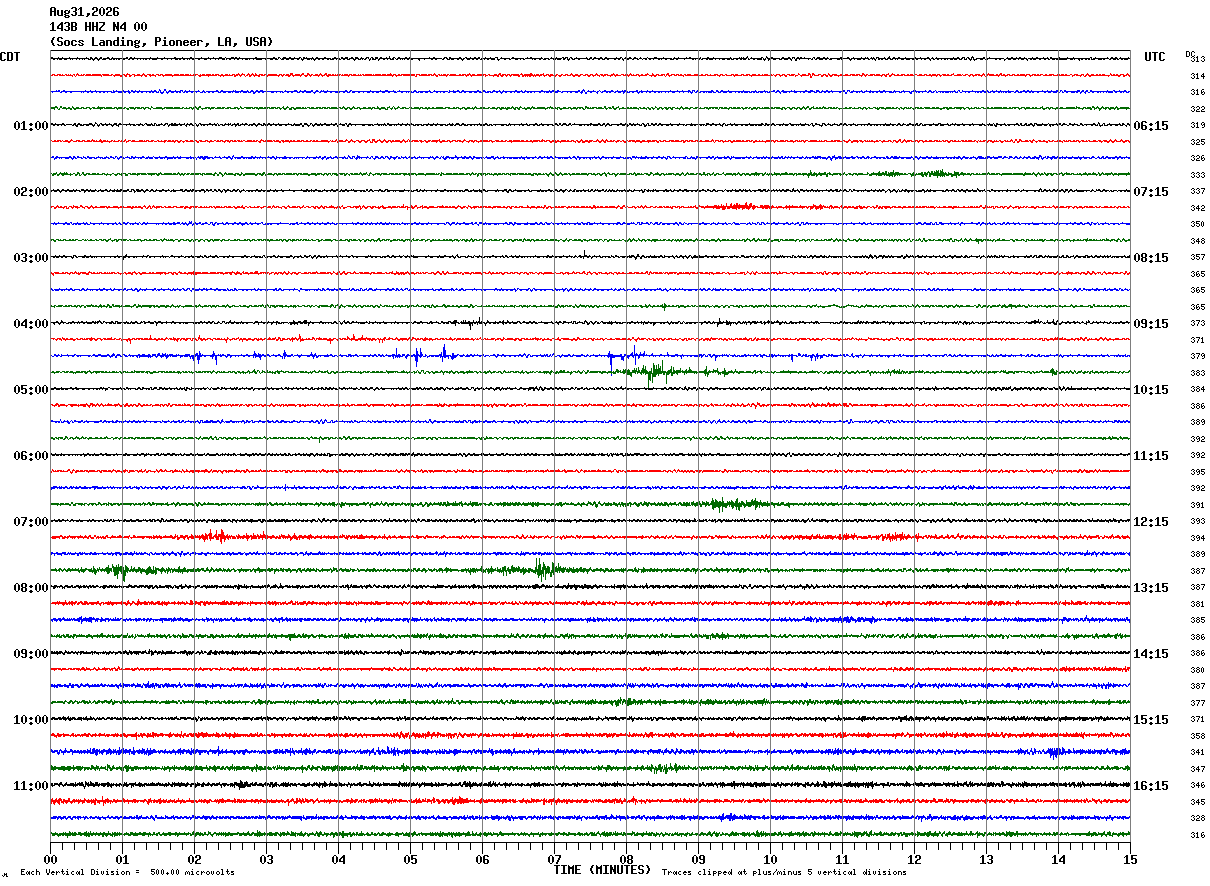The height and width of the screenshot is (886, 1210).
Task: Select the 16:15 UTC row label
Action: [x=1151, y=786]
